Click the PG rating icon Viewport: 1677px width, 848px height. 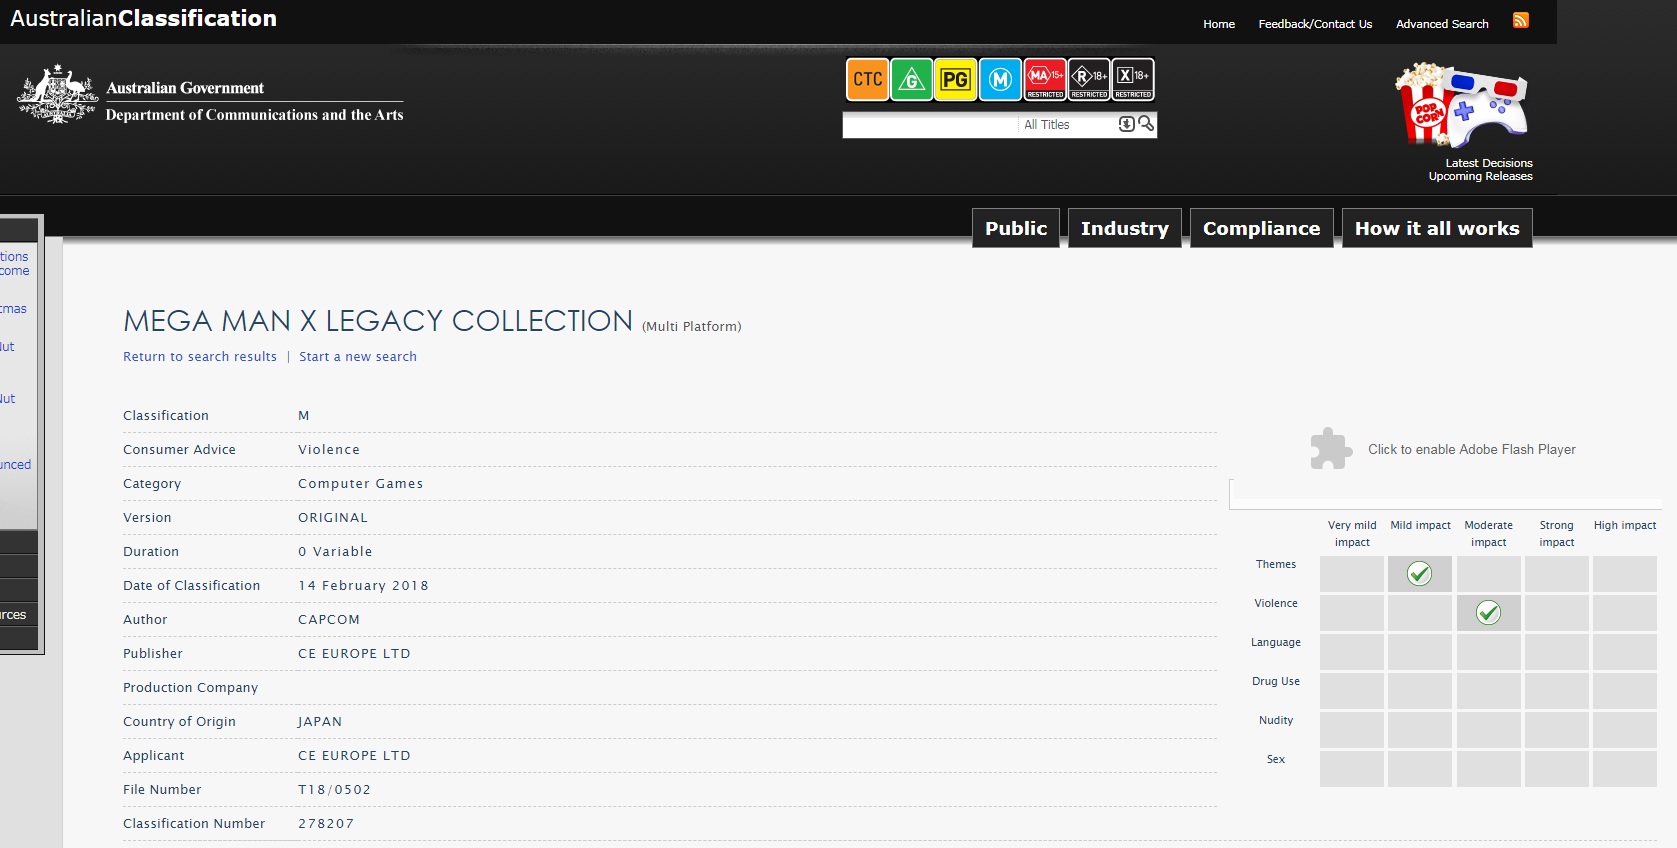tap(955, 80)
